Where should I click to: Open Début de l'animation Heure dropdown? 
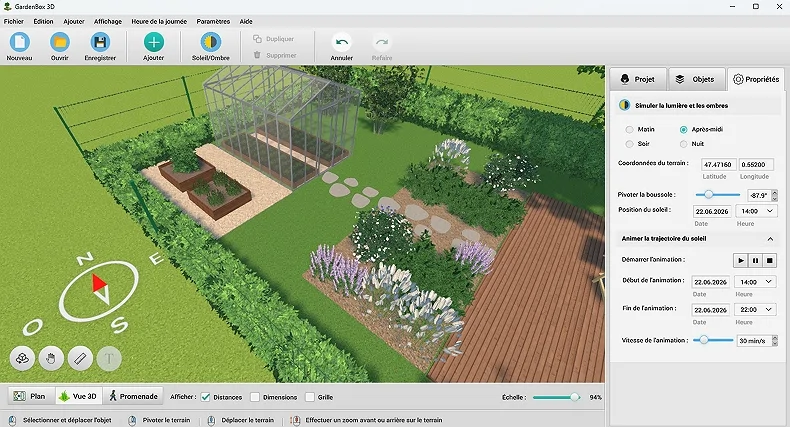click(755, 282)
